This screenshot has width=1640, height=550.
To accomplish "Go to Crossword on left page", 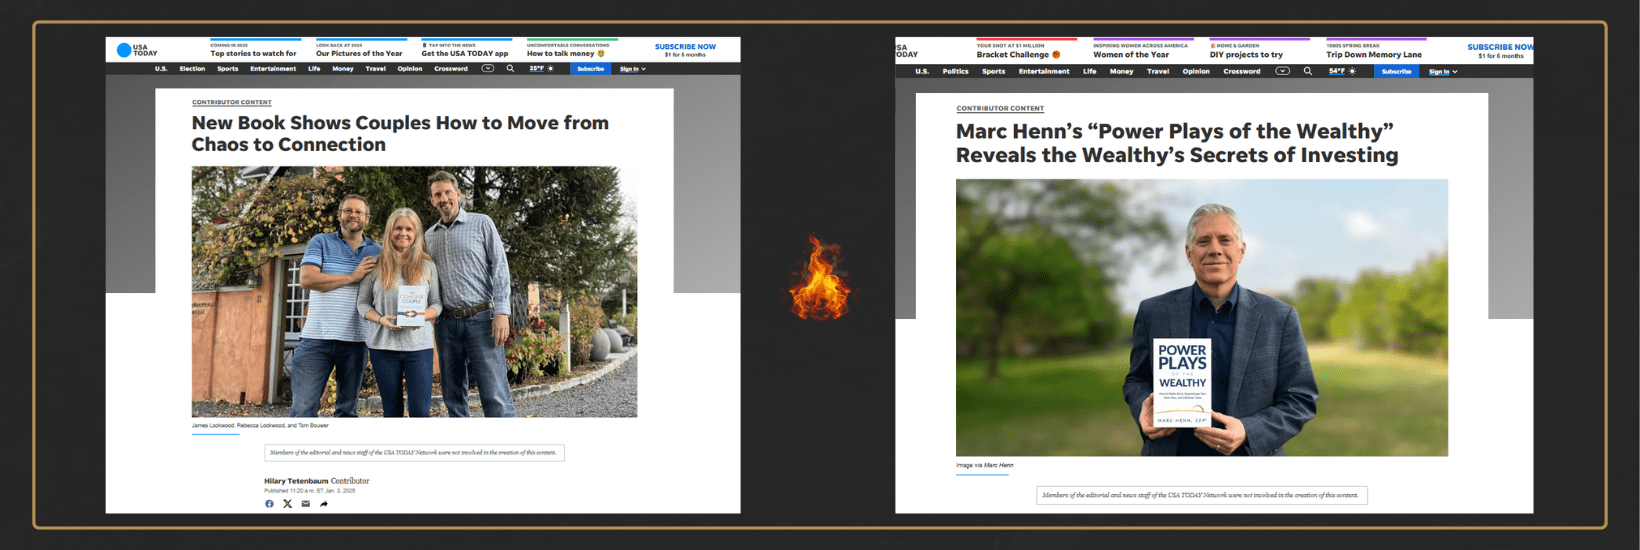I will [451, 69].
